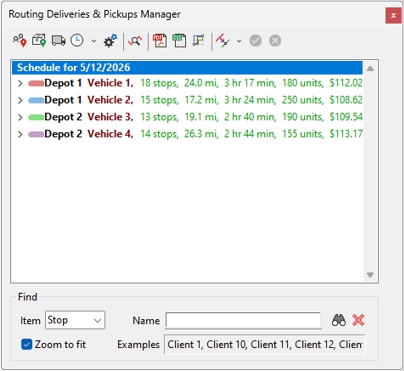Click the 13 stops text
This screenshot has width=404, height=371.
159,117
